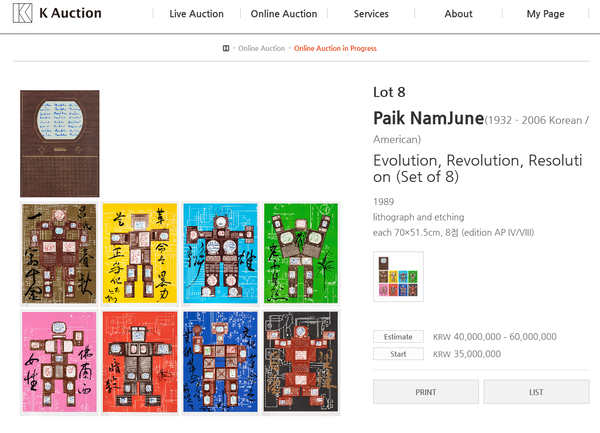Click the K Auction site title
The height and width of the screenshot is (433, 600).
(x=69, y=14)
